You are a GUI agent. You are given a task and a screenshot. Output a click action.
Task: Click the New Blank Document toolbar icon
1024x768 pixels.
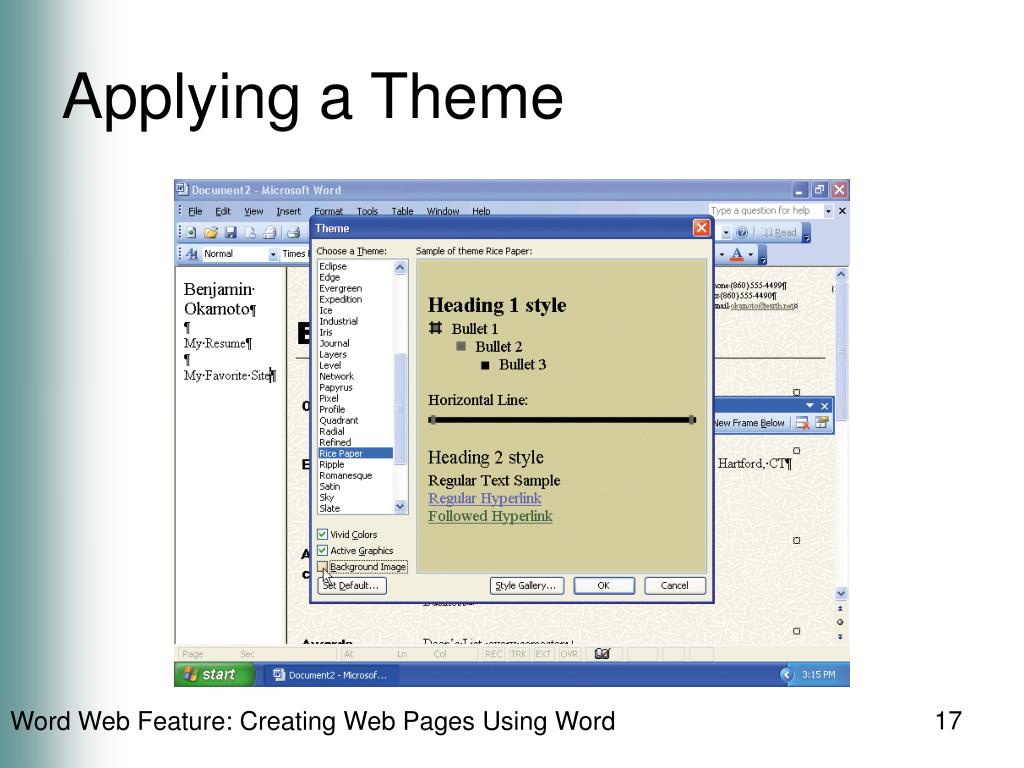click(191, 232)
